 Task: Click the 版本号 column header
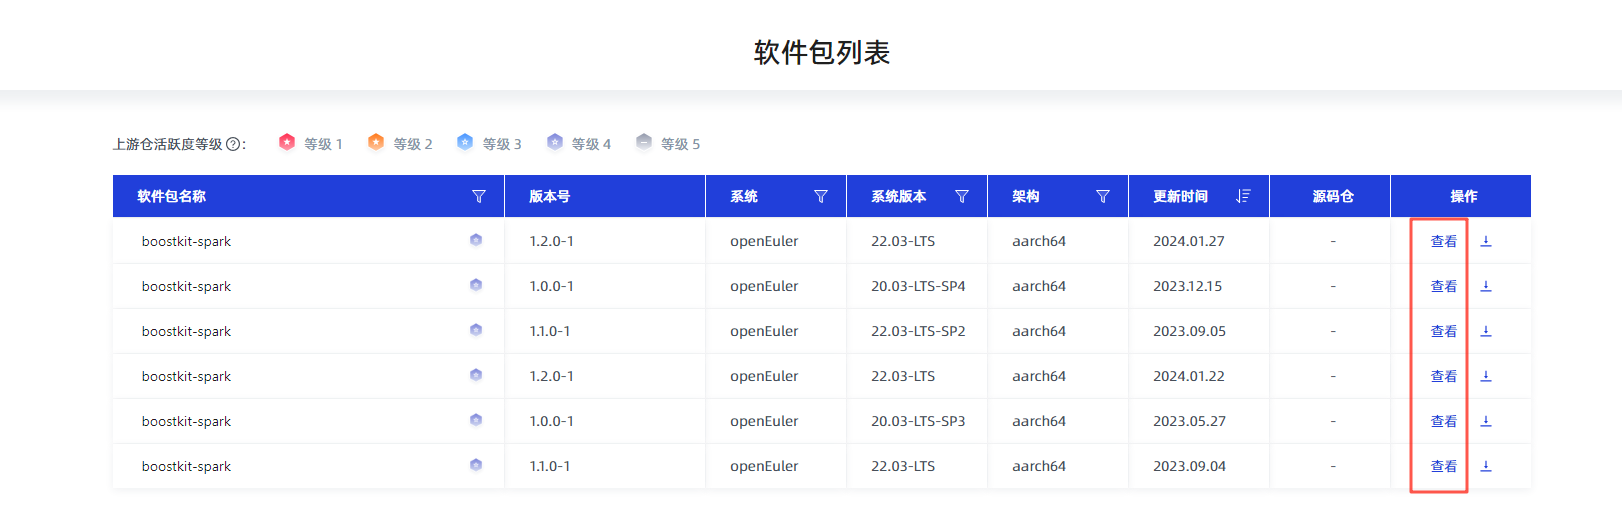tap(550, 196)
